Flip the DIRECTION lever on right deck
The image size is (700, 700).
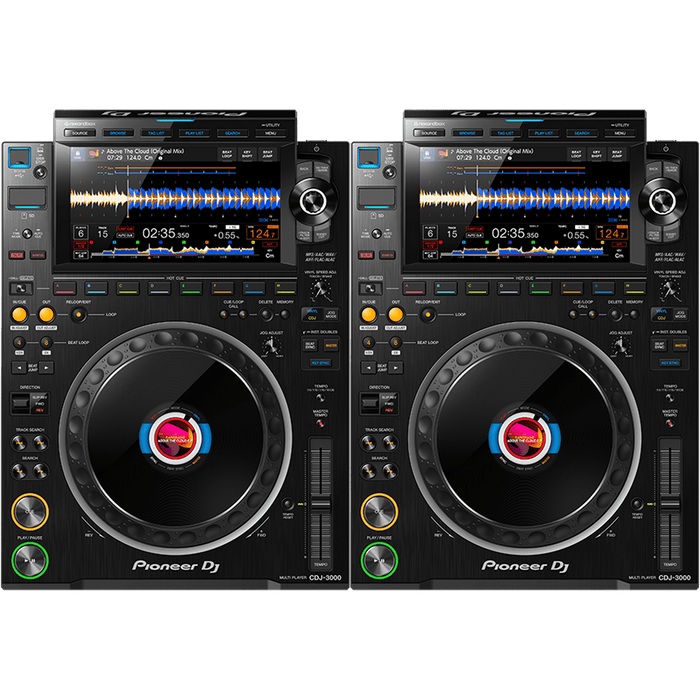(370, 403)
